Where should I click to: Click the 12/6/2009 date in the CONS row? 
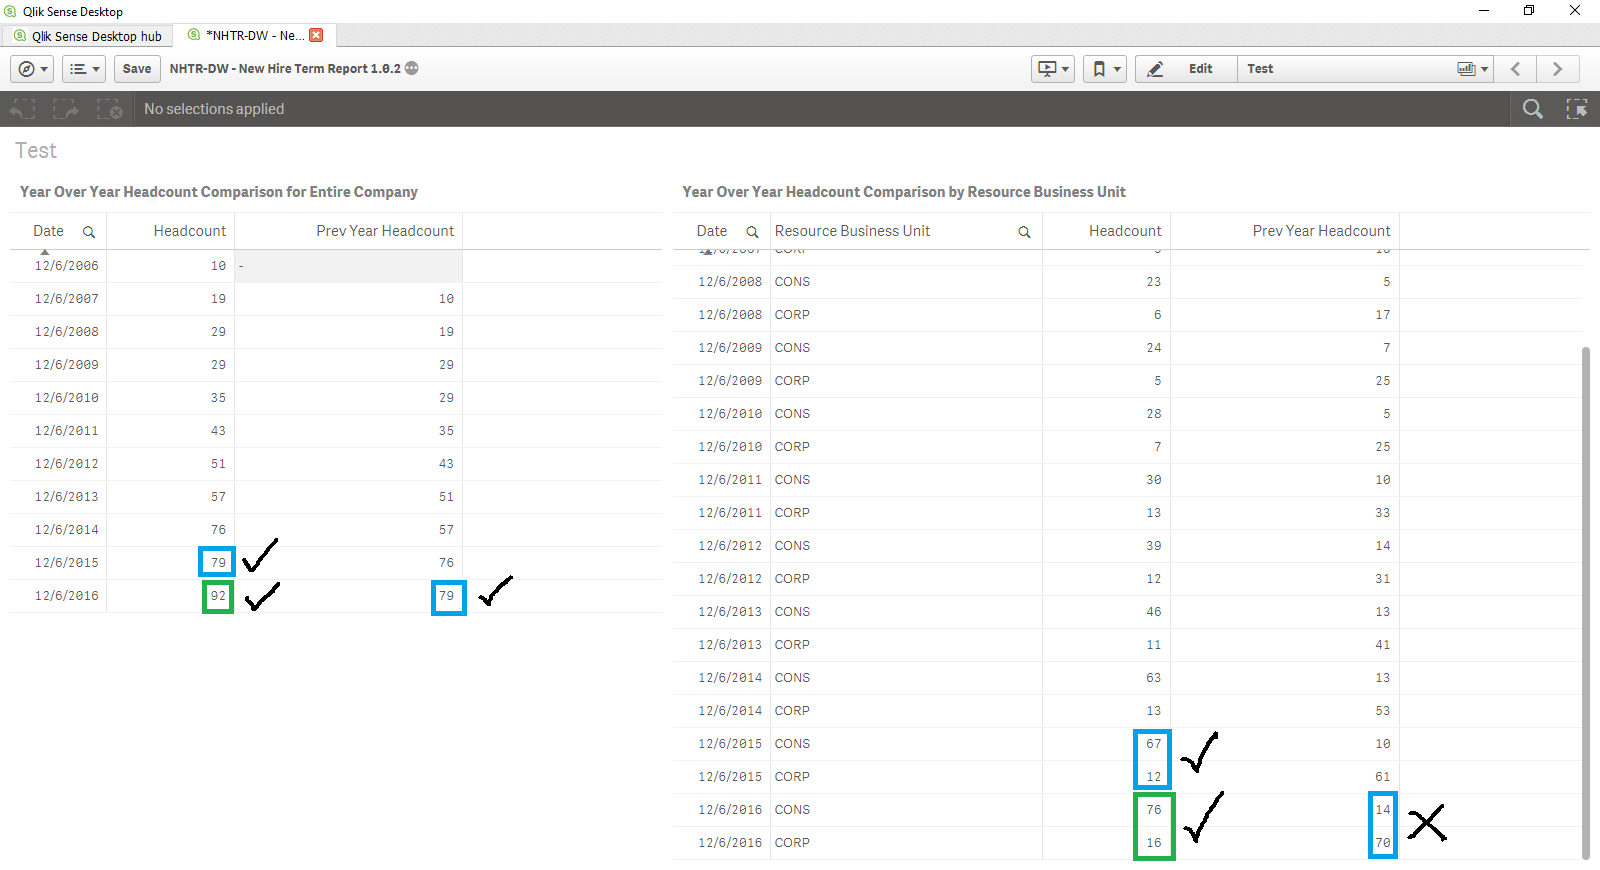click(x=730, y=348)
